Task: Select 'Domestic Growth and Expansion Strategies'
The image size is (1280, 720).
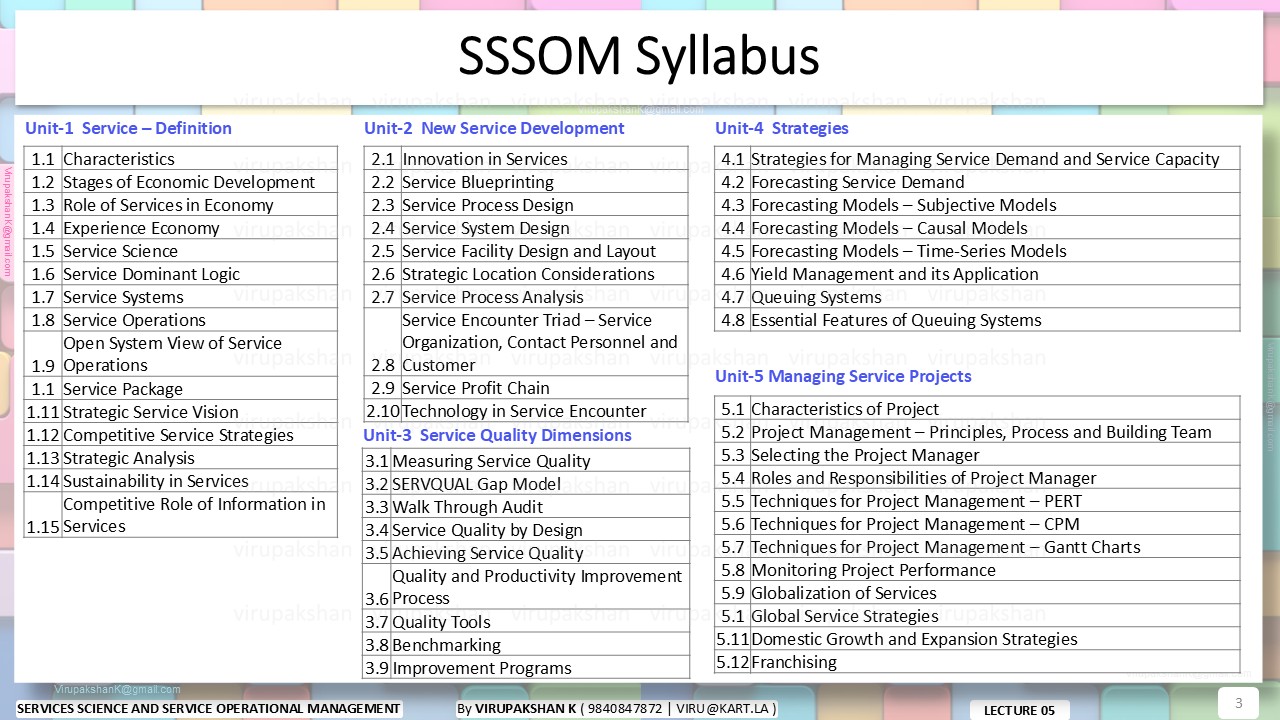Action: 995,638
